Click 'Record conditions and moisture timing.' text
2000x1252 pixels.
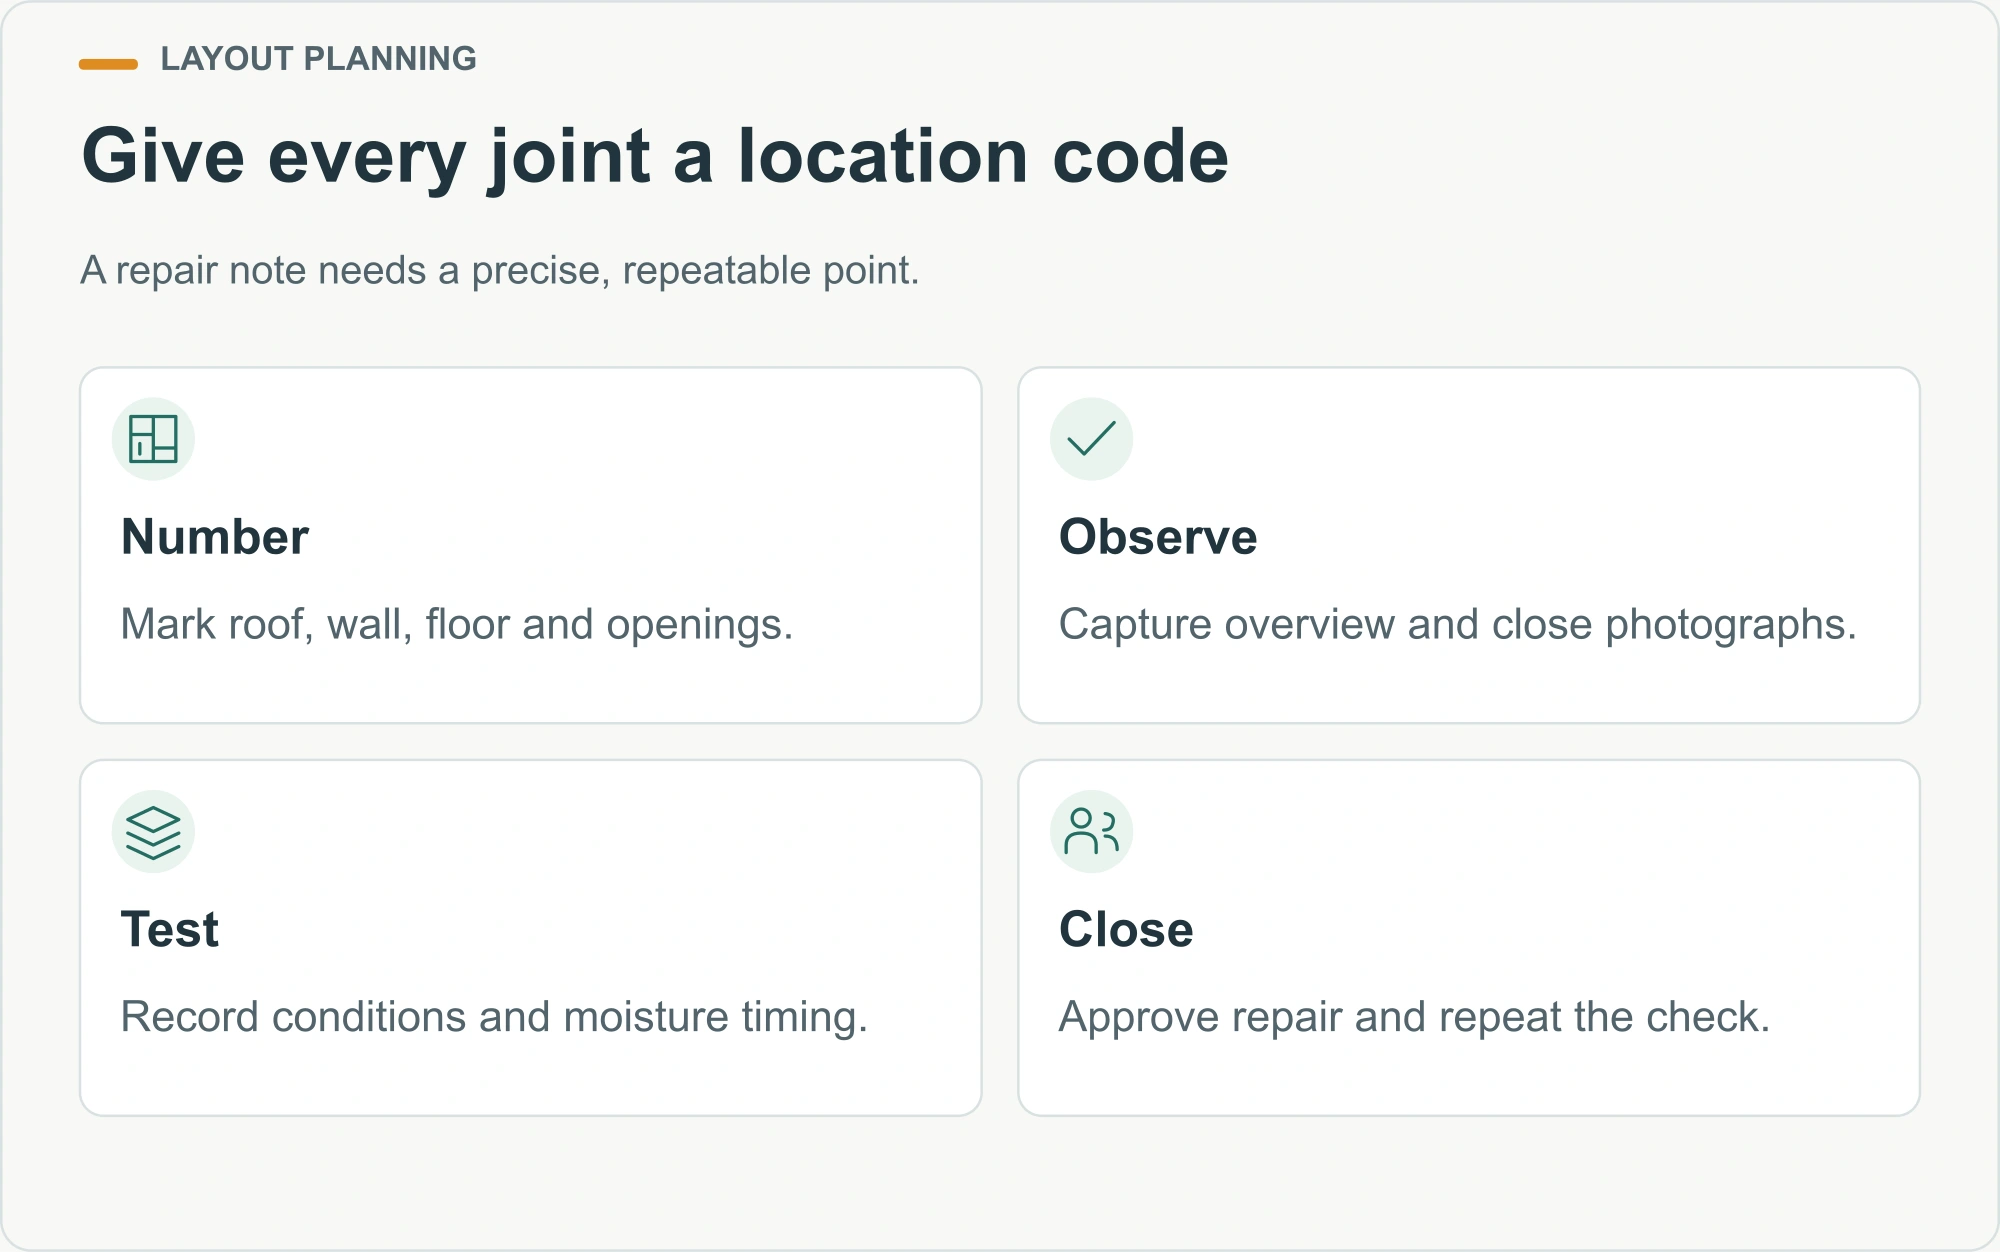click(x=494, y=1017)
